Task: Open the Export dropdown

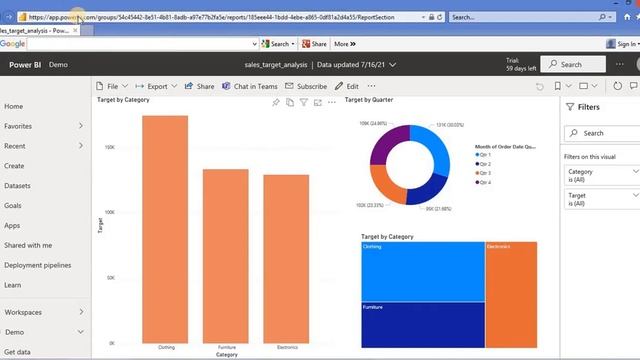Action: [156, 86]
